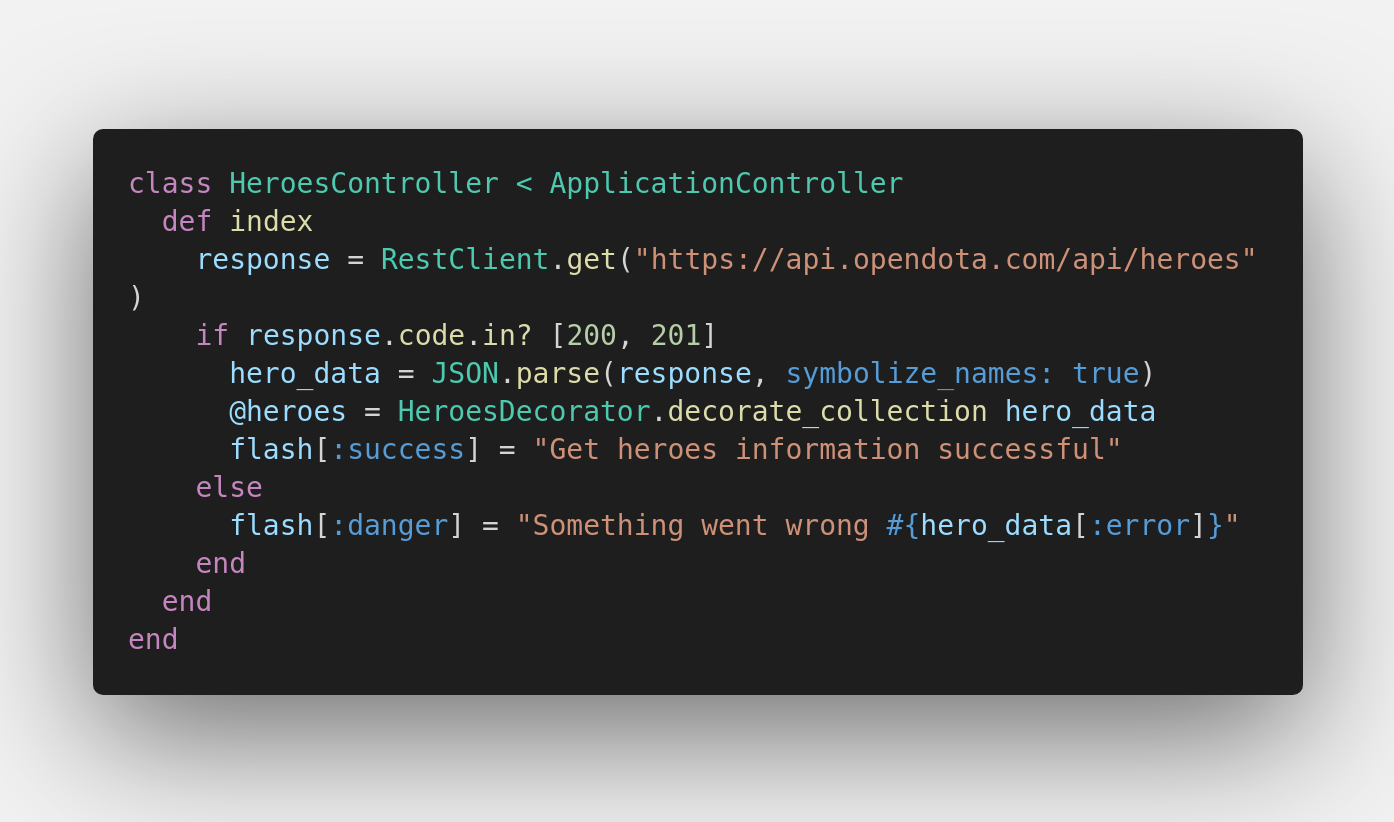Click the HeroesDecorator constant

click(523, 412)
